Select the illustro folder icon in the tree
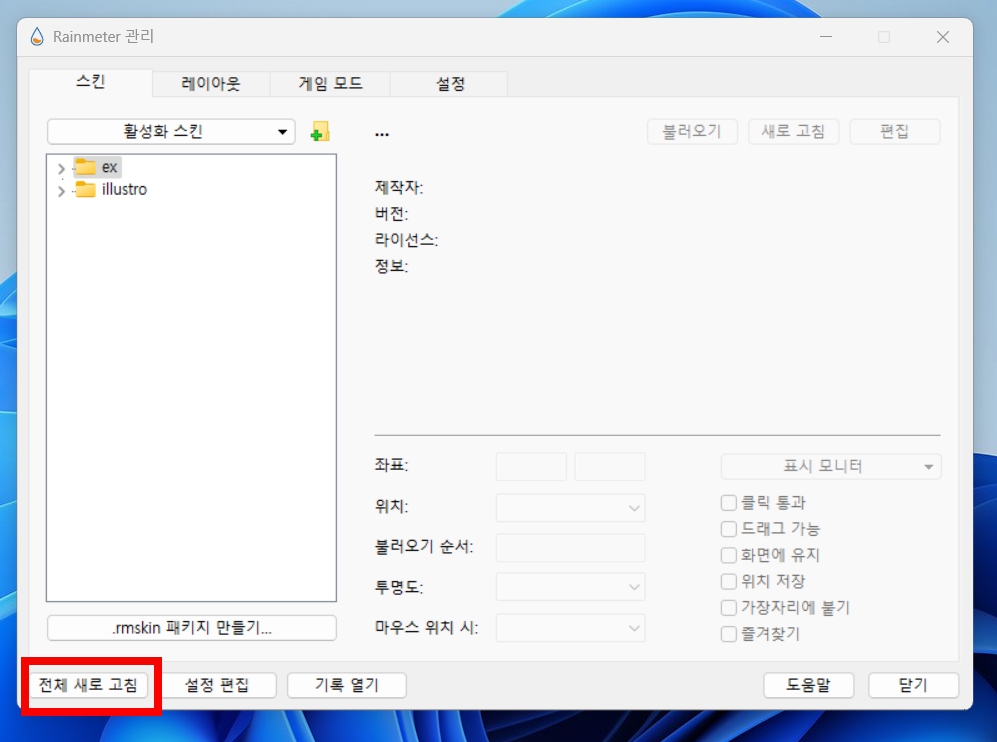997x742 pixels. tap(85, 189)
